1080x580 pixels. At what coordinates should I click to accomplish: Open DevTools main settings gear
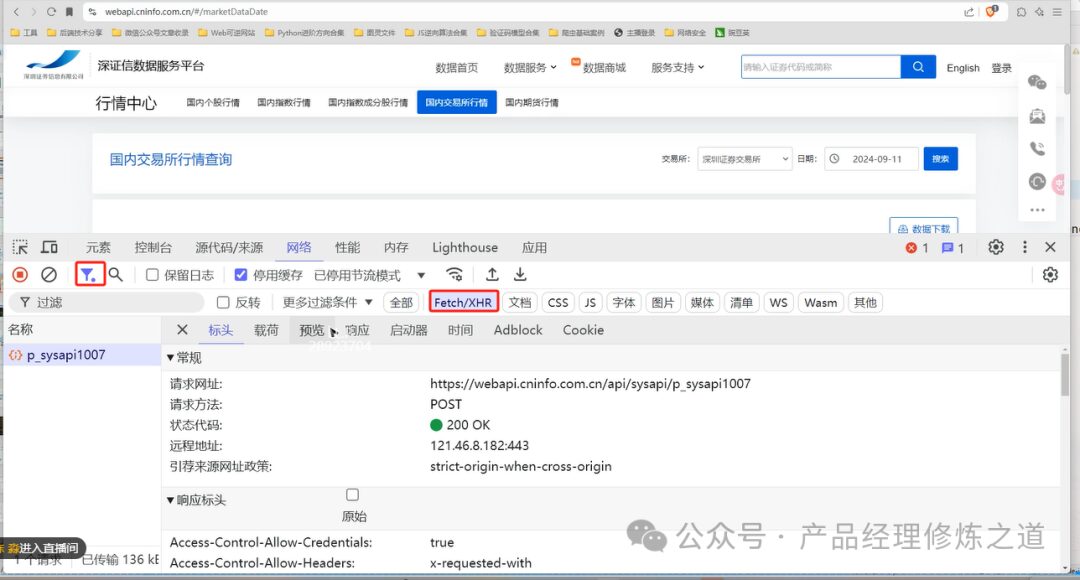(996, 247)
